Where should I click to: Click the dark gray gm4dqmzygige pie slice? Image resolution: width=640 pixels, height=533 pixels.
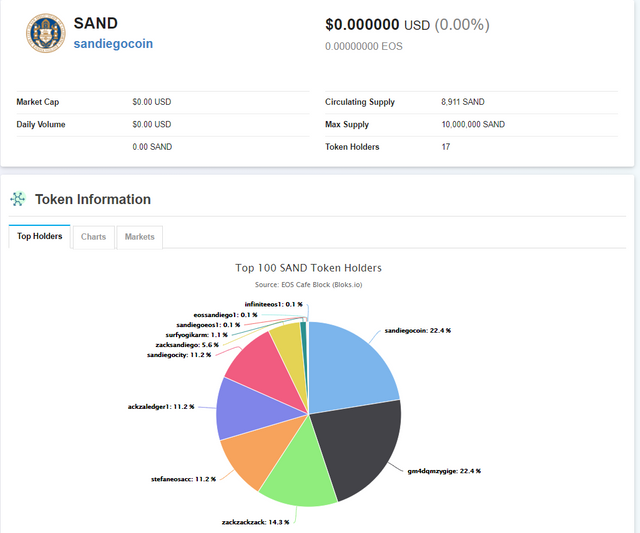point(359,445)
